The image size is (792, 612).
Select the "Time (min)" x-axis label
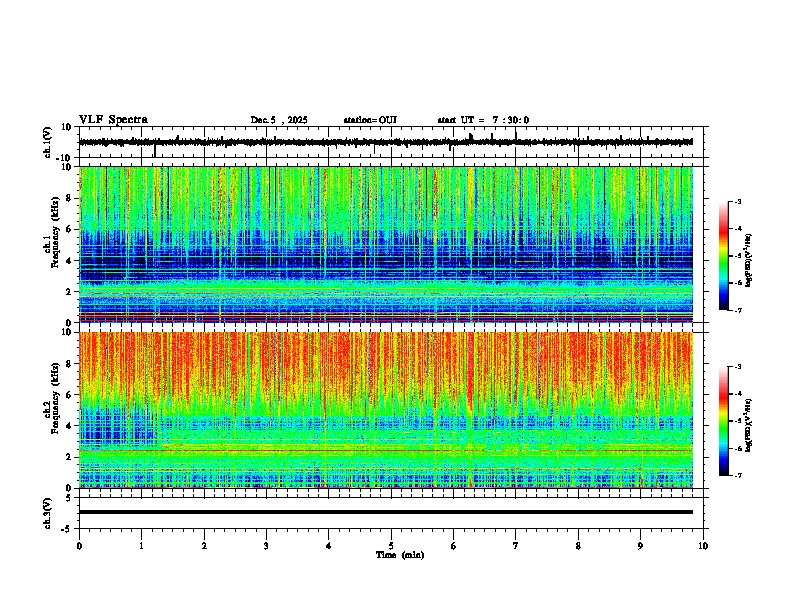pyautogui.click(x=400, y=555)
